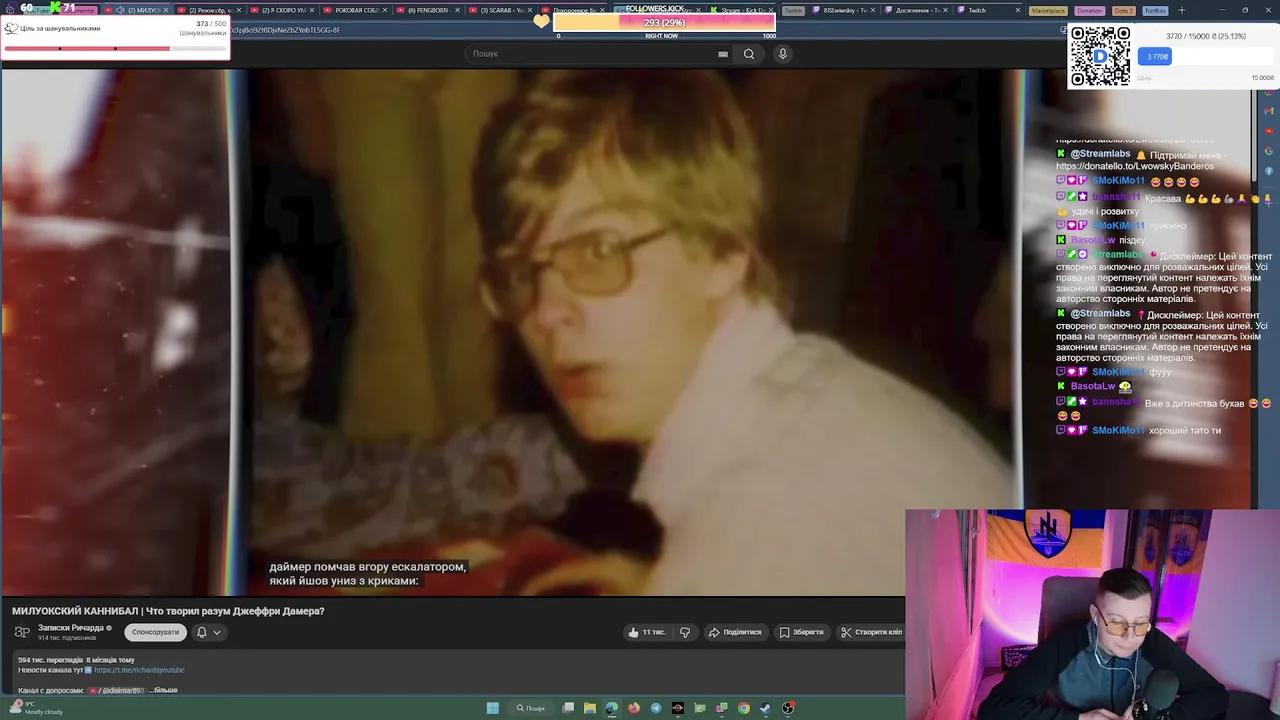1280x720 pixels.
Task: Like the video with thumbs-up 11 тис.
Action: (x=646, y=632)
